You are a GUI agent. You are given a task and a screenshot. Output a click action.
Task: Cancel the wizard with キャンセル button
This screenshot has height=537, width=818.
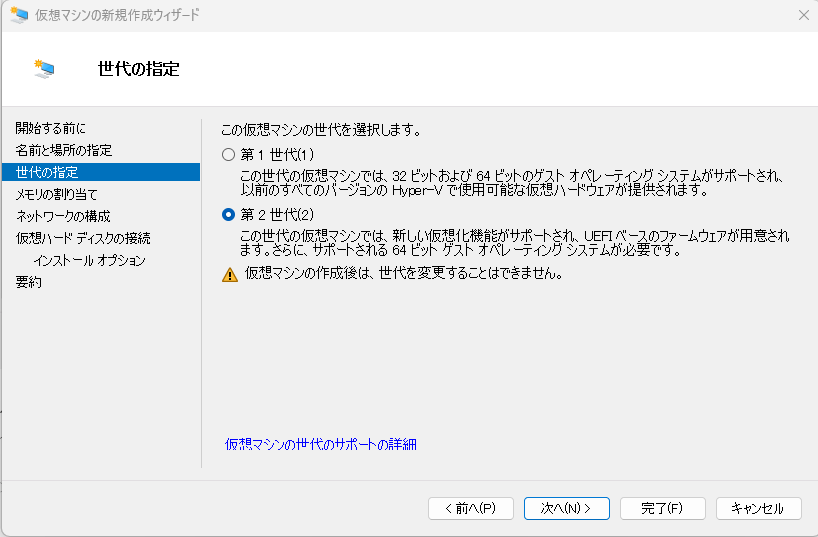coord(758,508)
